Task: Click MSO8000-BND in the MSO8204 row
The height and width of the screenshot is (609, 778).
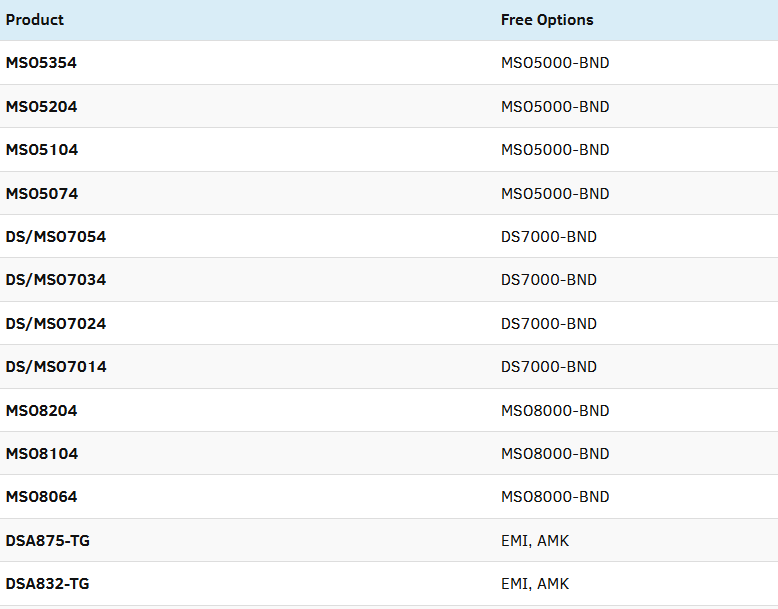Action: pos(555,410)
